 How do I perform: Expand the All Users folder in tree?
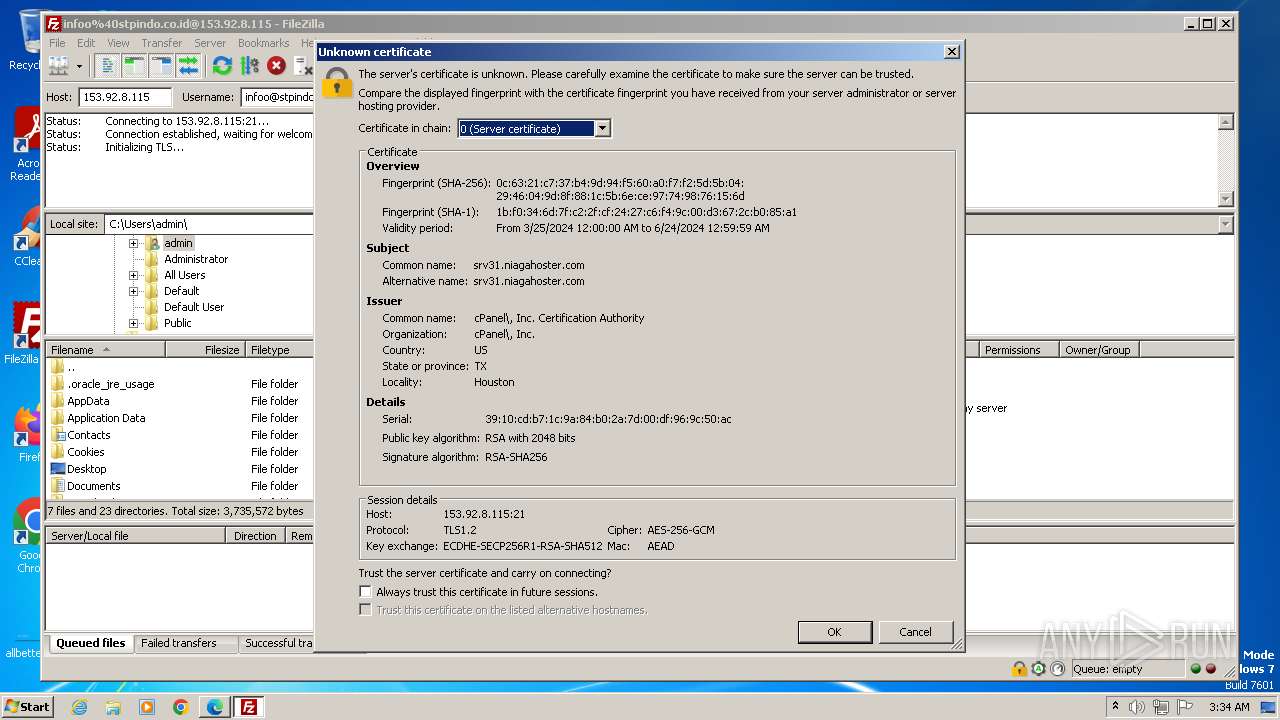[x=133, y=275]
